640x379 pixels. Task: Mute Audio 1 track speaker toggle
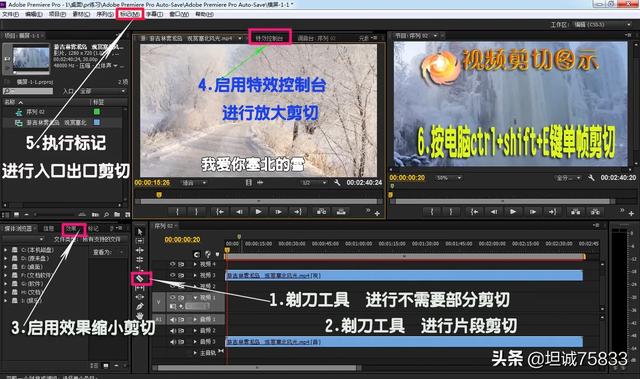[x=172, y=319]
